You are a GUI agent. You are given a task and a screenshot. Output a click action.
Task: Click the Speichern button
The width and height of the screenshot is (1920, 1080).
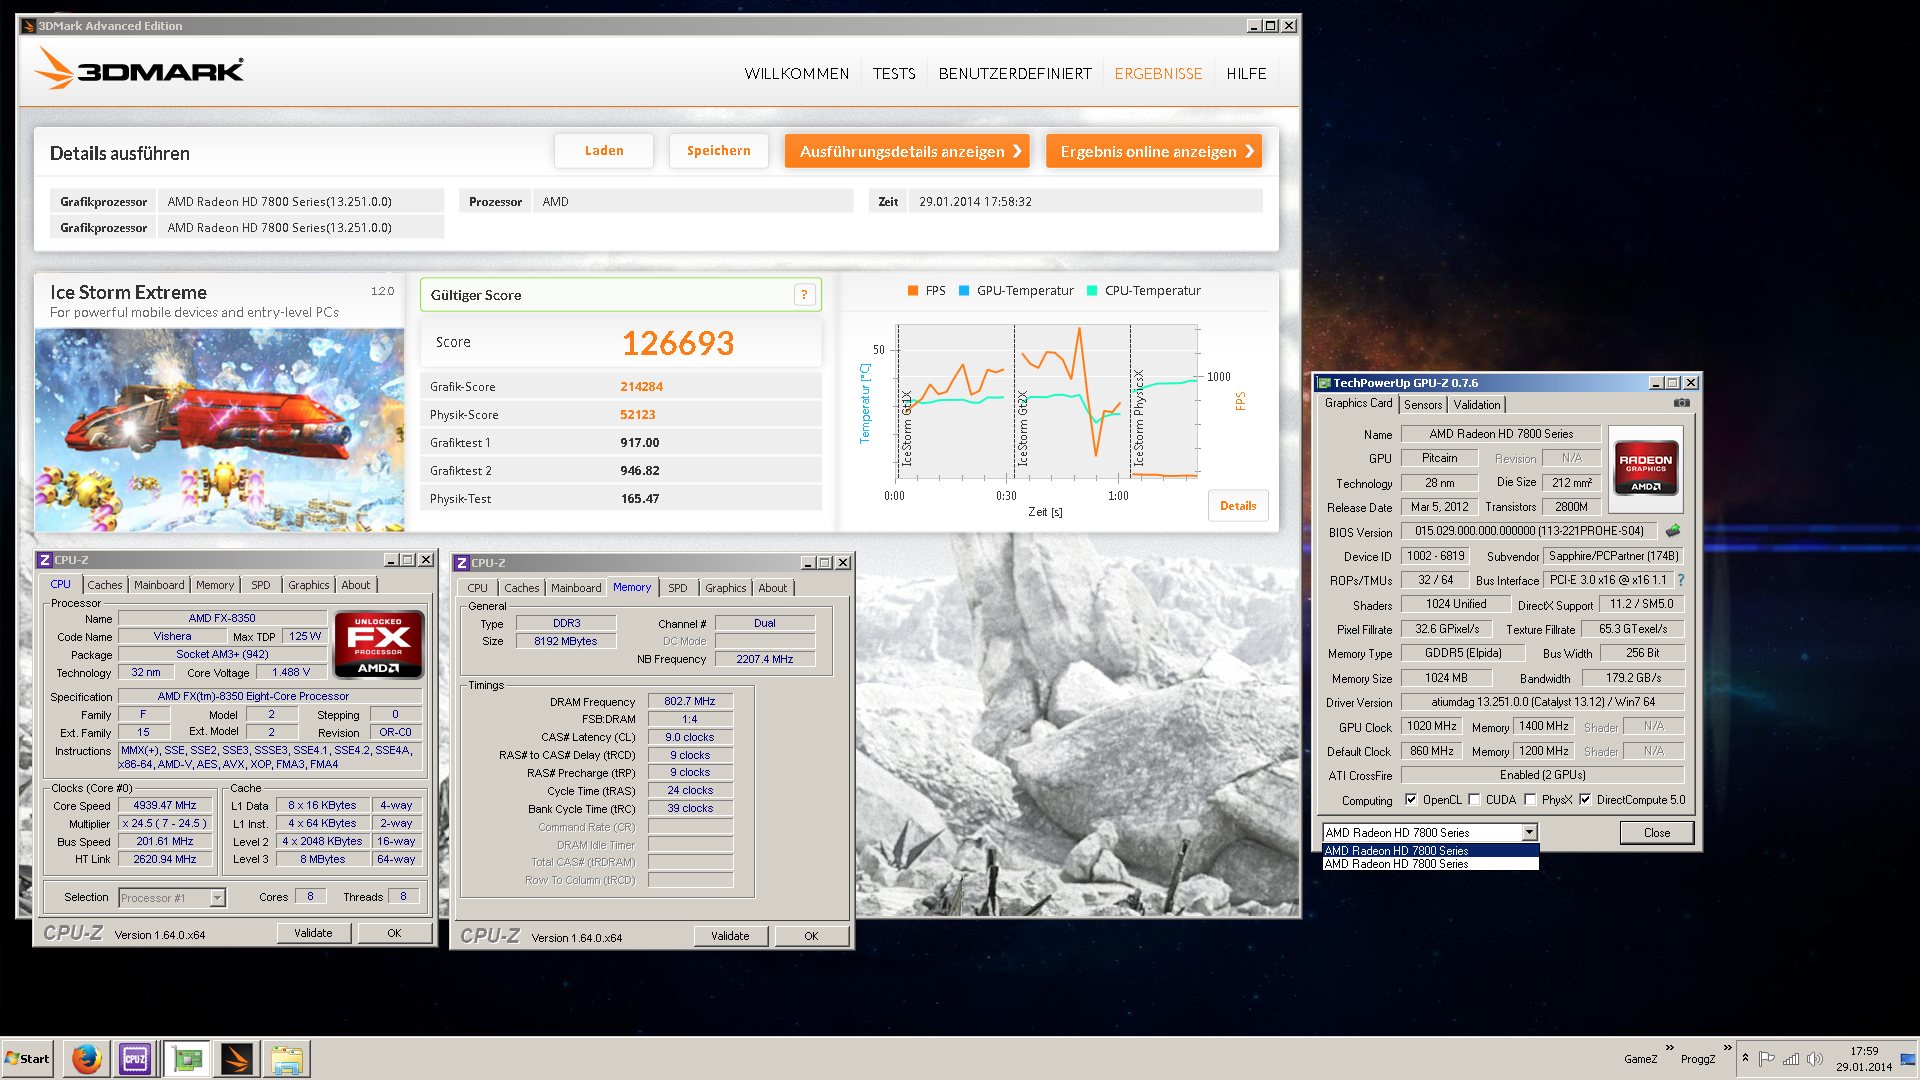pyautogui.click(x=719, y=151)
